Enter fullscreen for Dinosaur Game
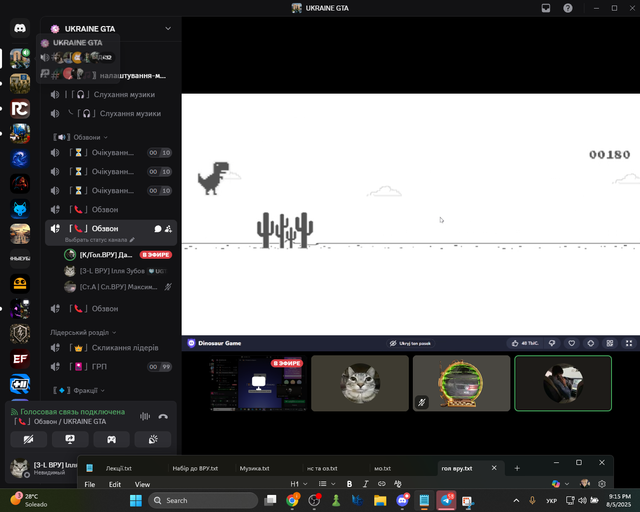This screenshot has width=640, height=512. (x=629, y=343)
